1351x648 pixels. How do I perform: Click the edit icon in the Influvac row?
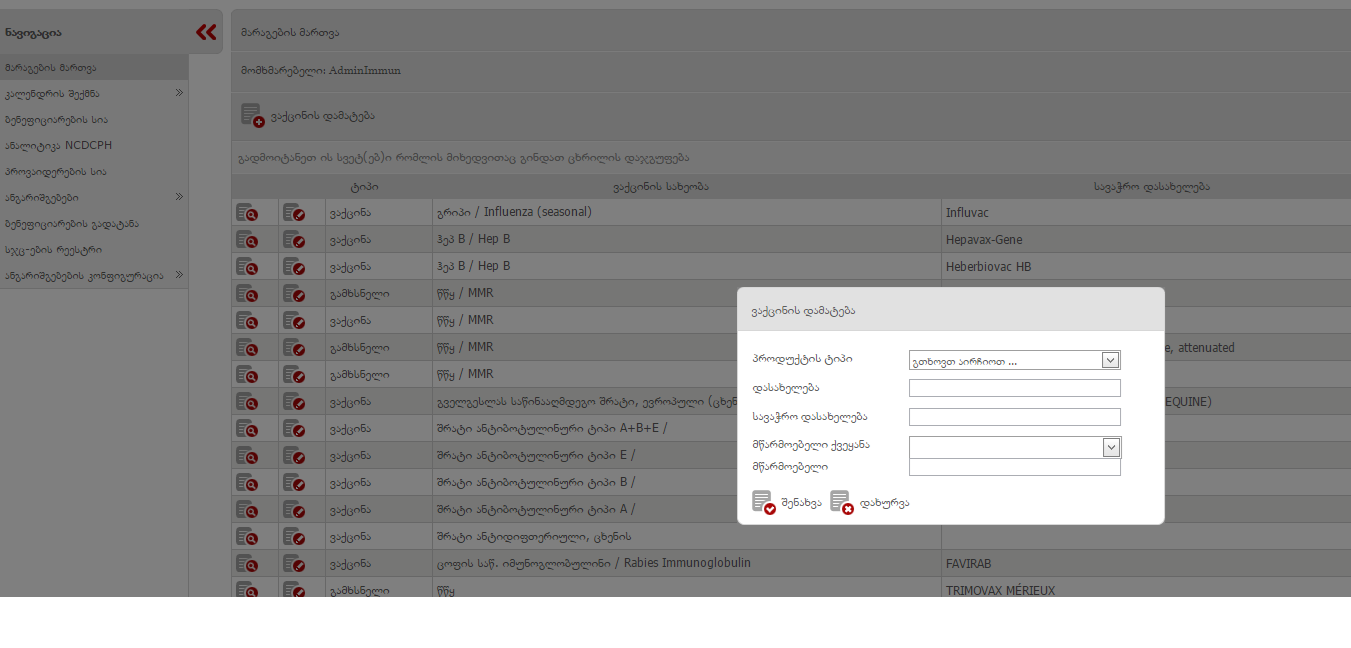pos(294,213)
